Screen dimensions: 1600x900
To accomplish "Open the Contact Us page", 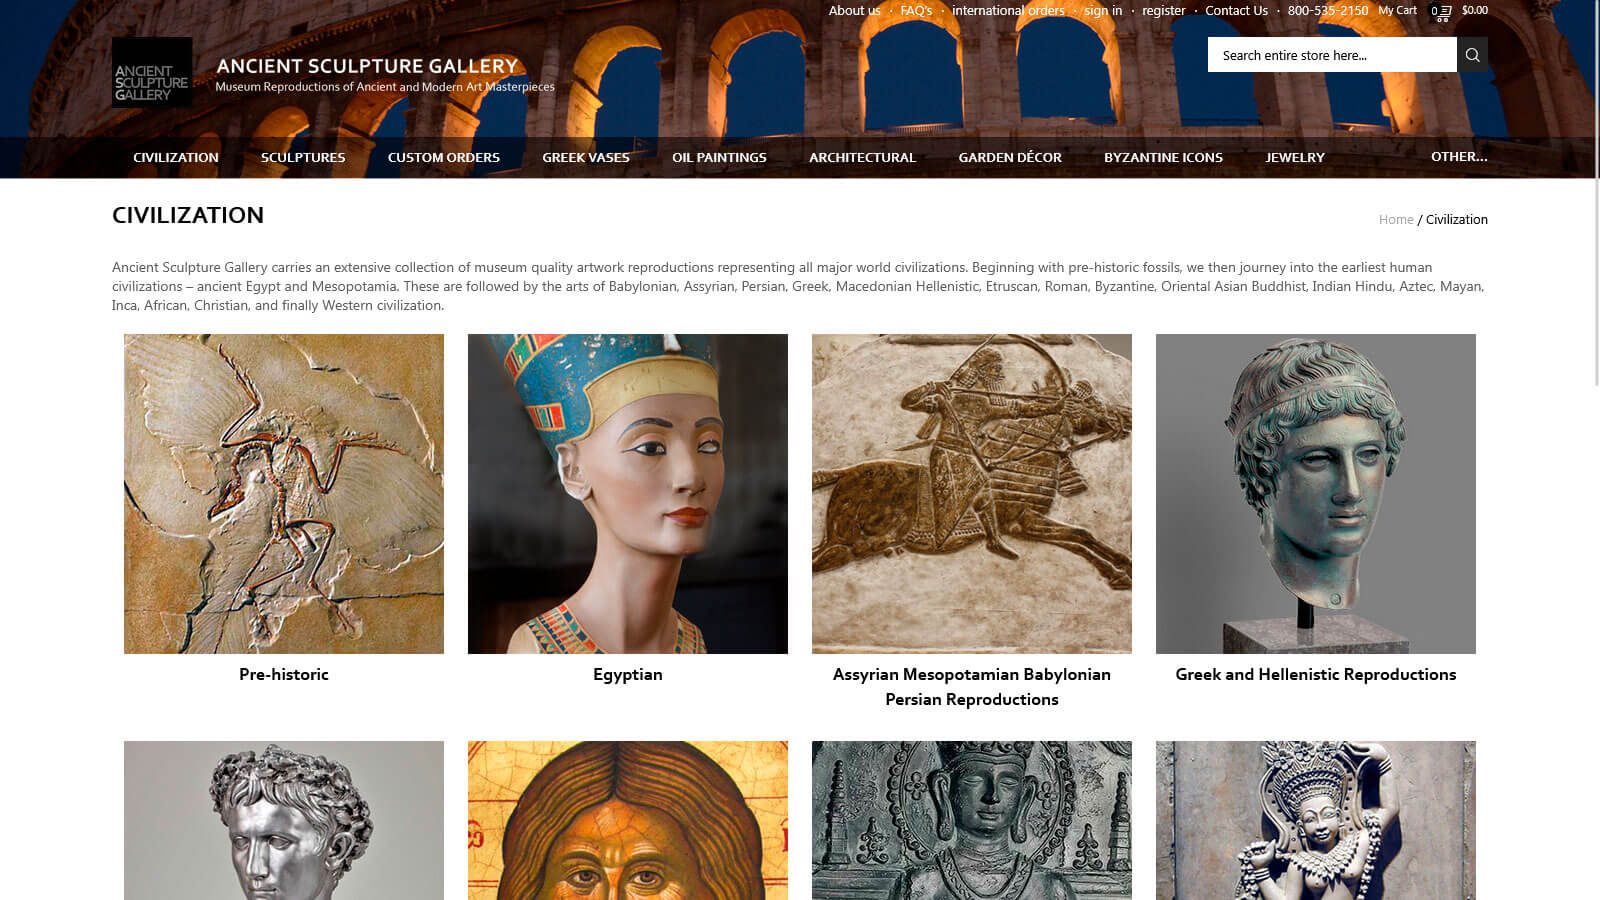I will click(x=1236, y=10).
